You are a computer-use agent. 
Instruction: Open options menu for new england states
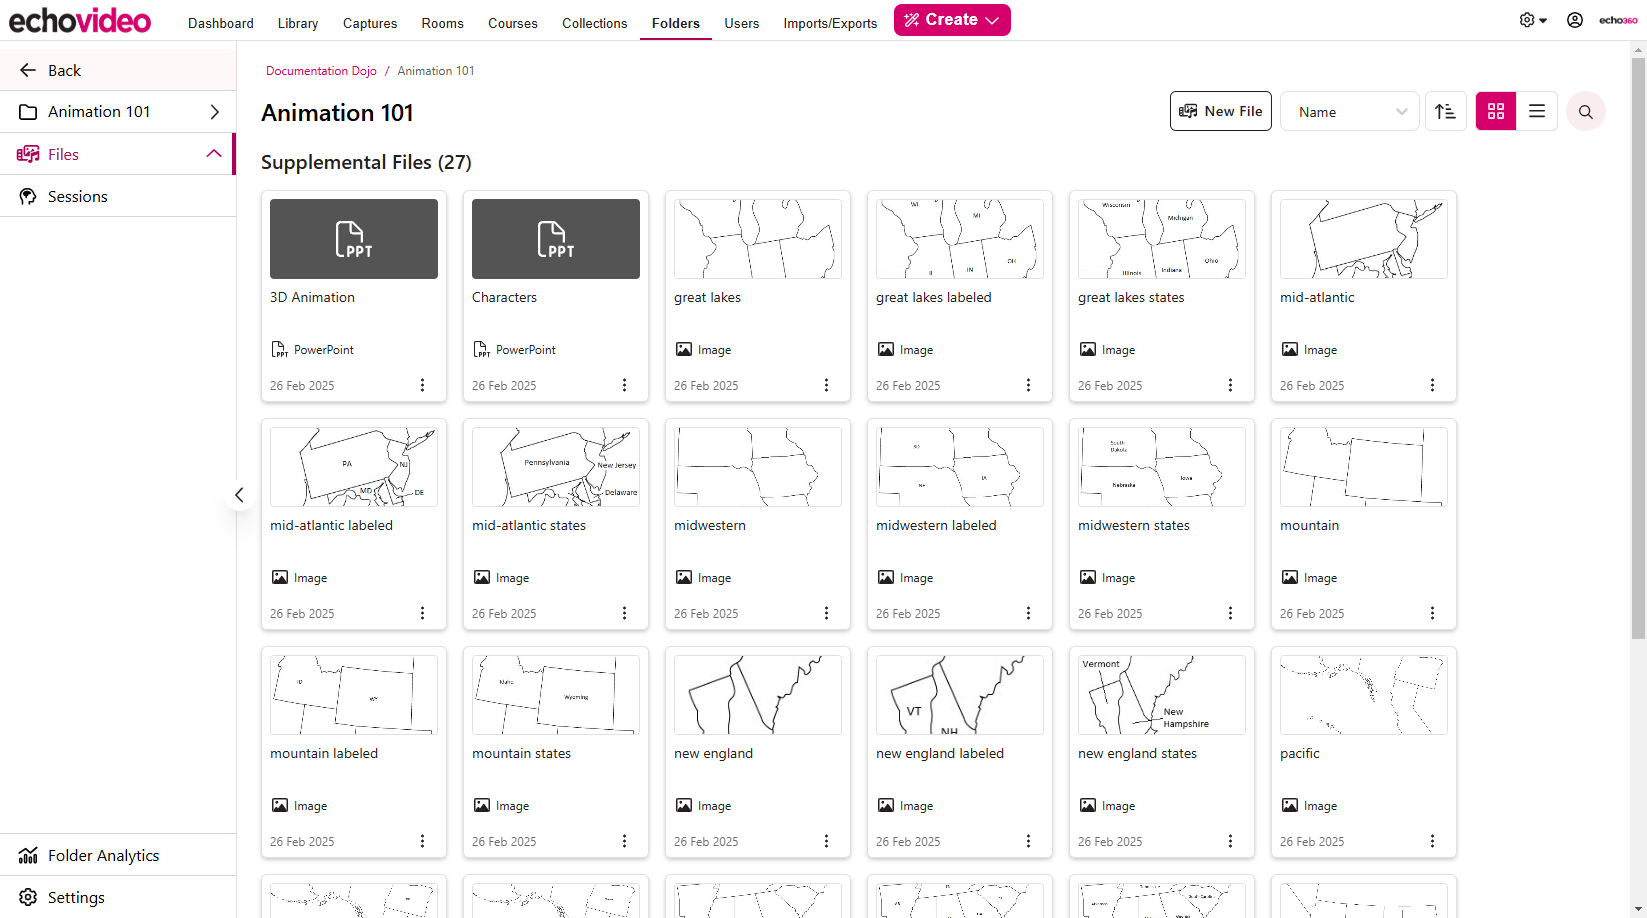point(1230,841)
